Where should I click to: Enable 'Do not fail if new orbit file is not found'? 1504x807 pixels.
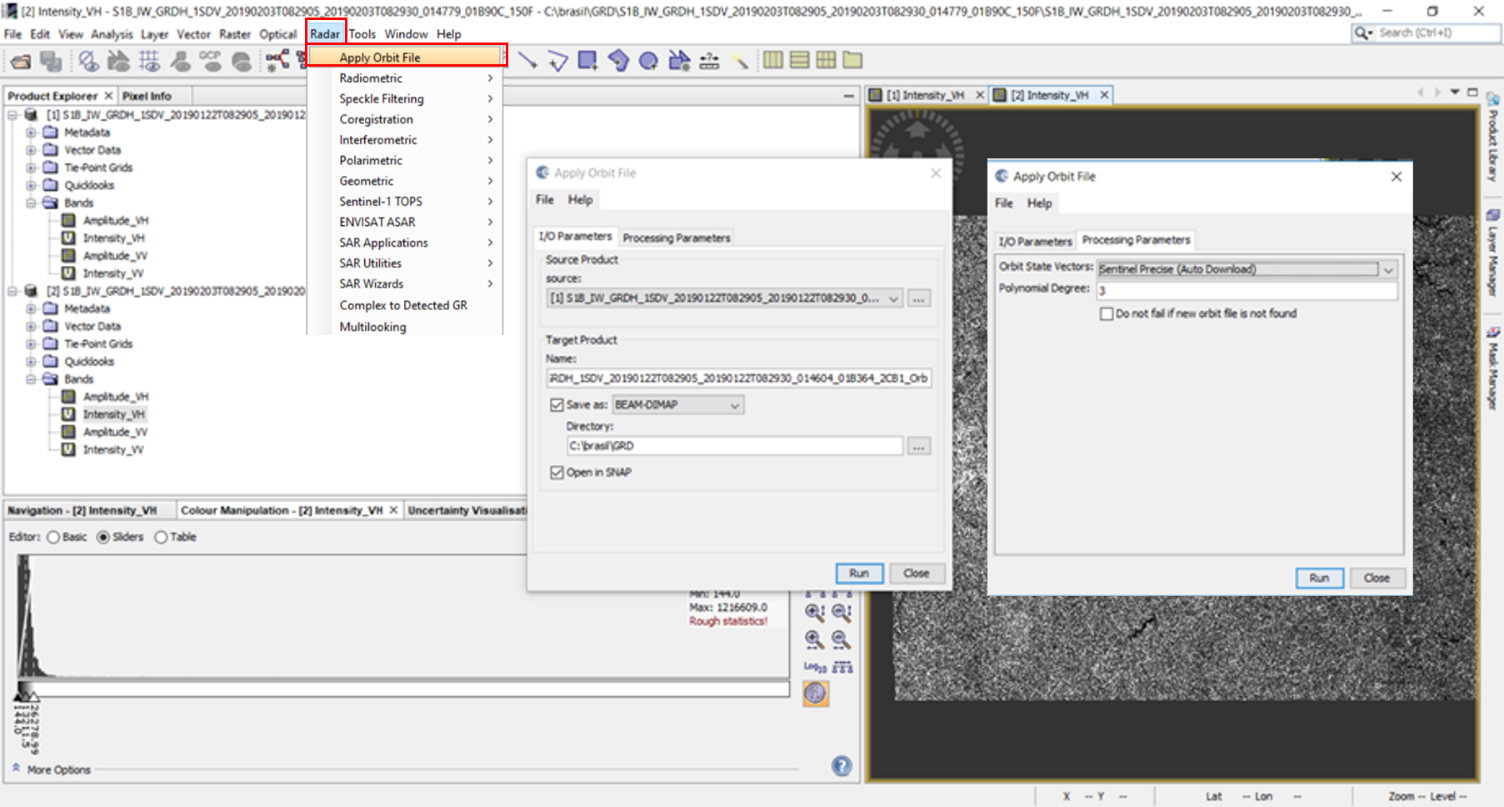[1106, 314]
